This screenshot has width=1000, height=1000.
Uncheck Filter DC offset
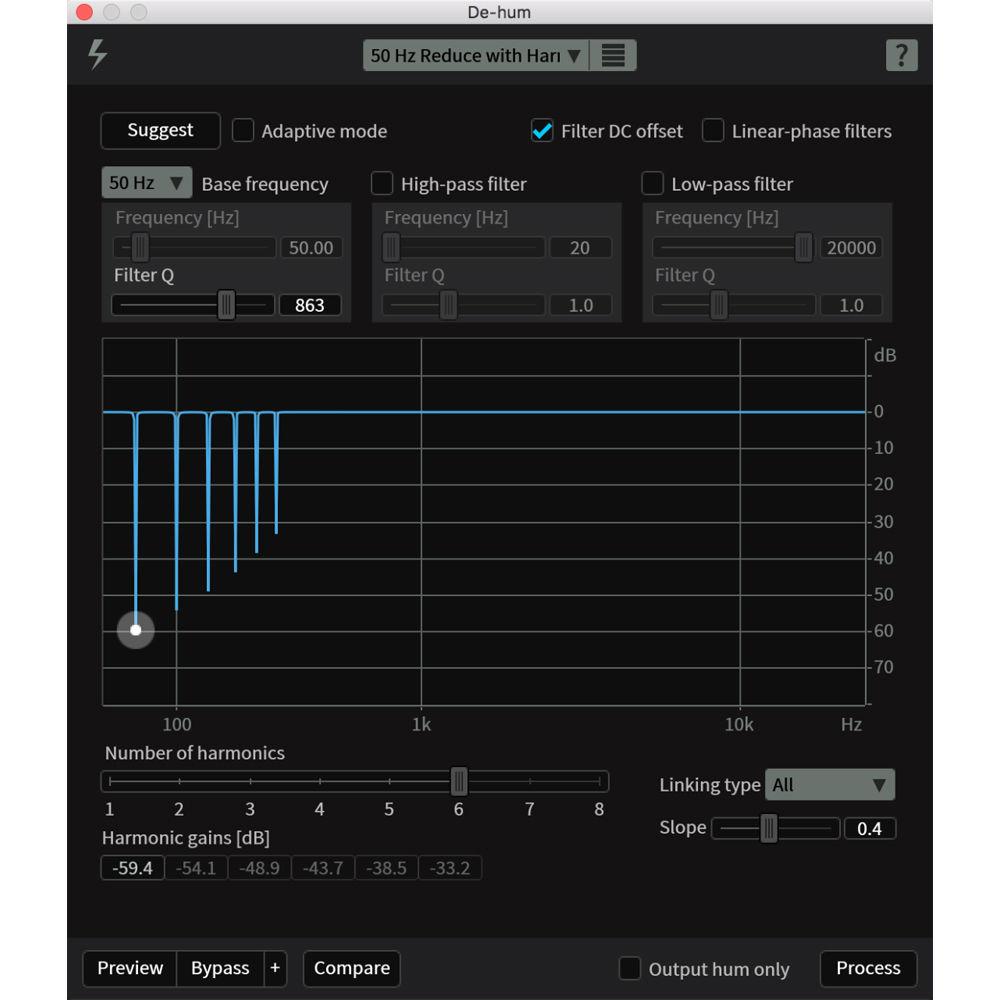click(x=542, y=131)
